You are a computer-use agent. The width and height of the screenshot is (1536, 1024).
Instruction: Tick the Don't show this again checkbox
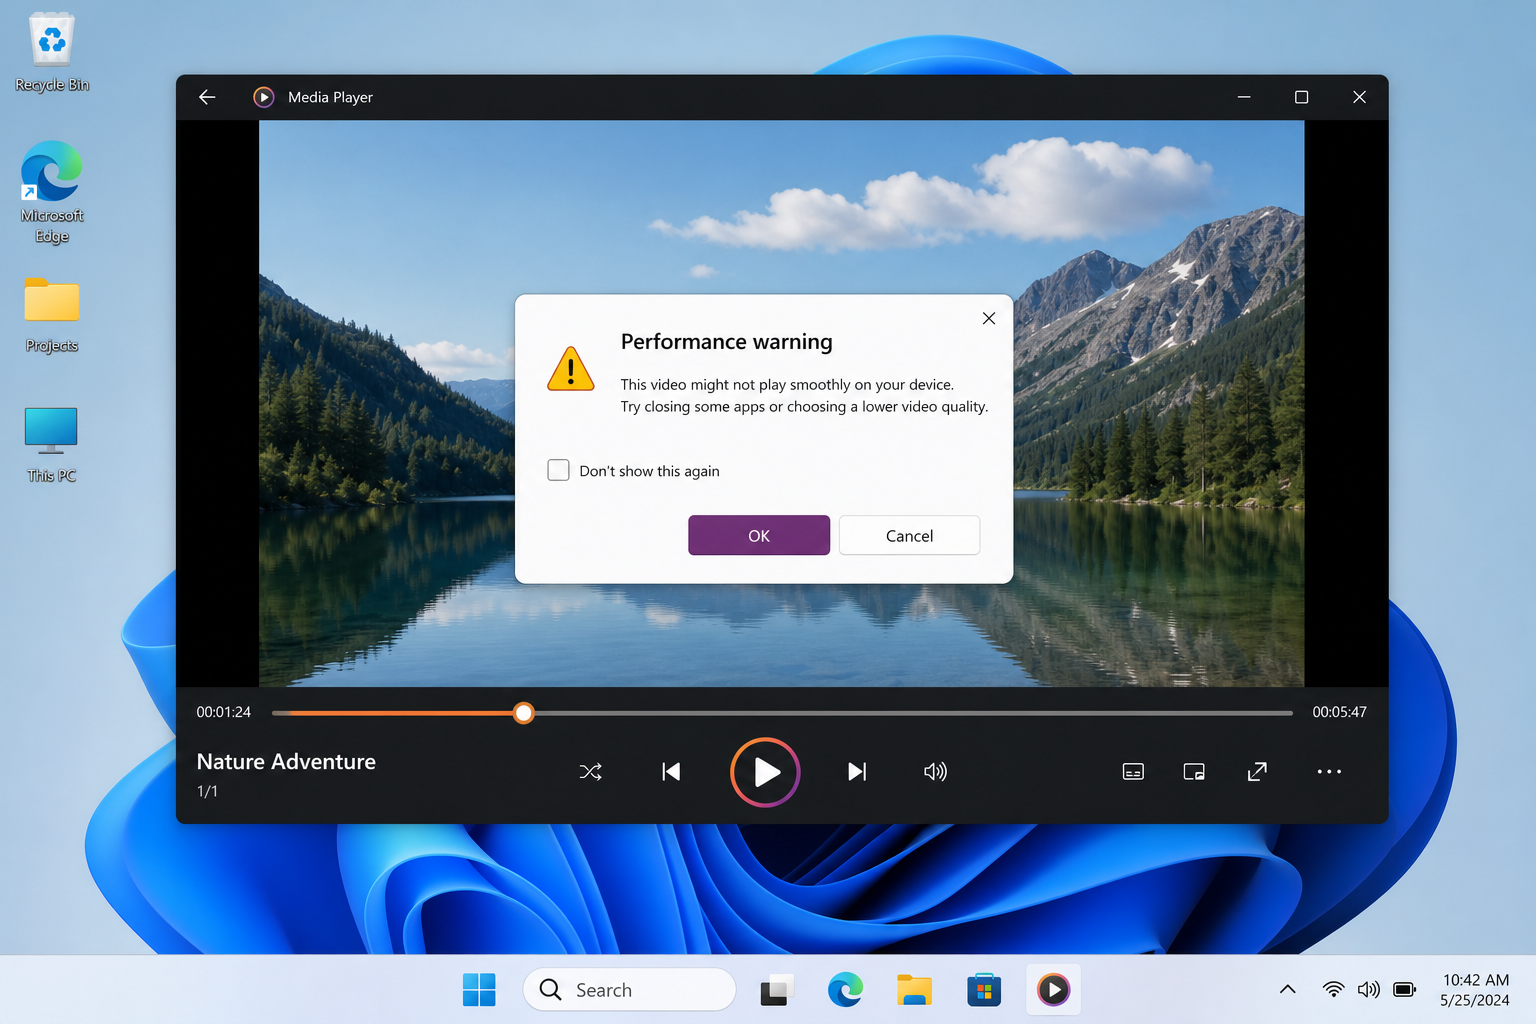pyautogui.click(x=559, y=470)
